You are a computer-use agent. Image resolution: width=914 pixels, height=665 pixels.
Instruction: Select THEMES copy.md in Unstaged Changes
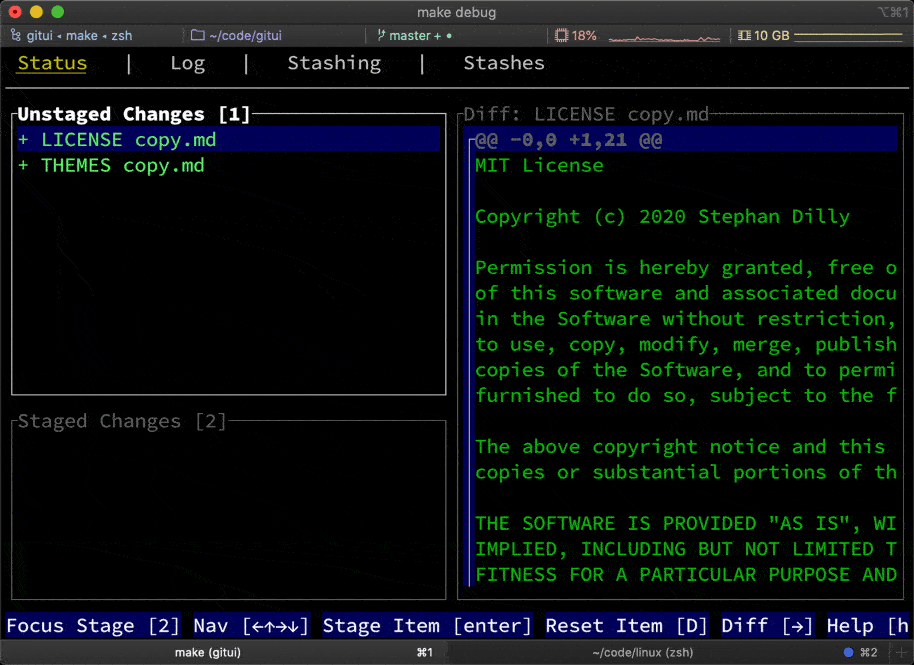(x=122, y=166)
